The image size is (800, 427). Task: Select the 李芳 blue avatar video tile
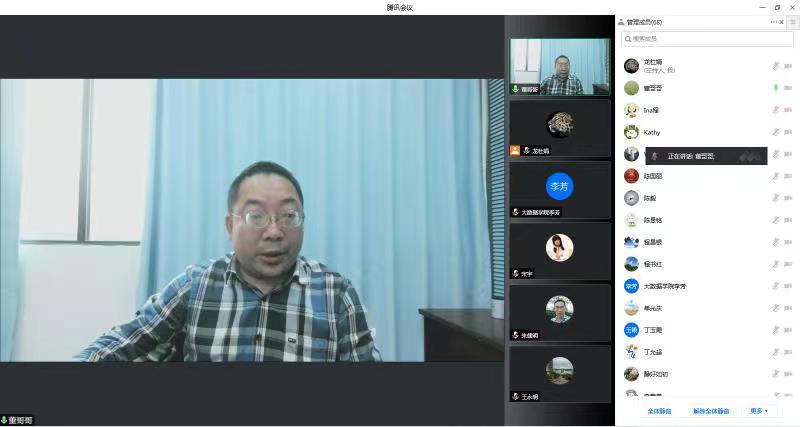pyautogui.click(x=559, y=187)
